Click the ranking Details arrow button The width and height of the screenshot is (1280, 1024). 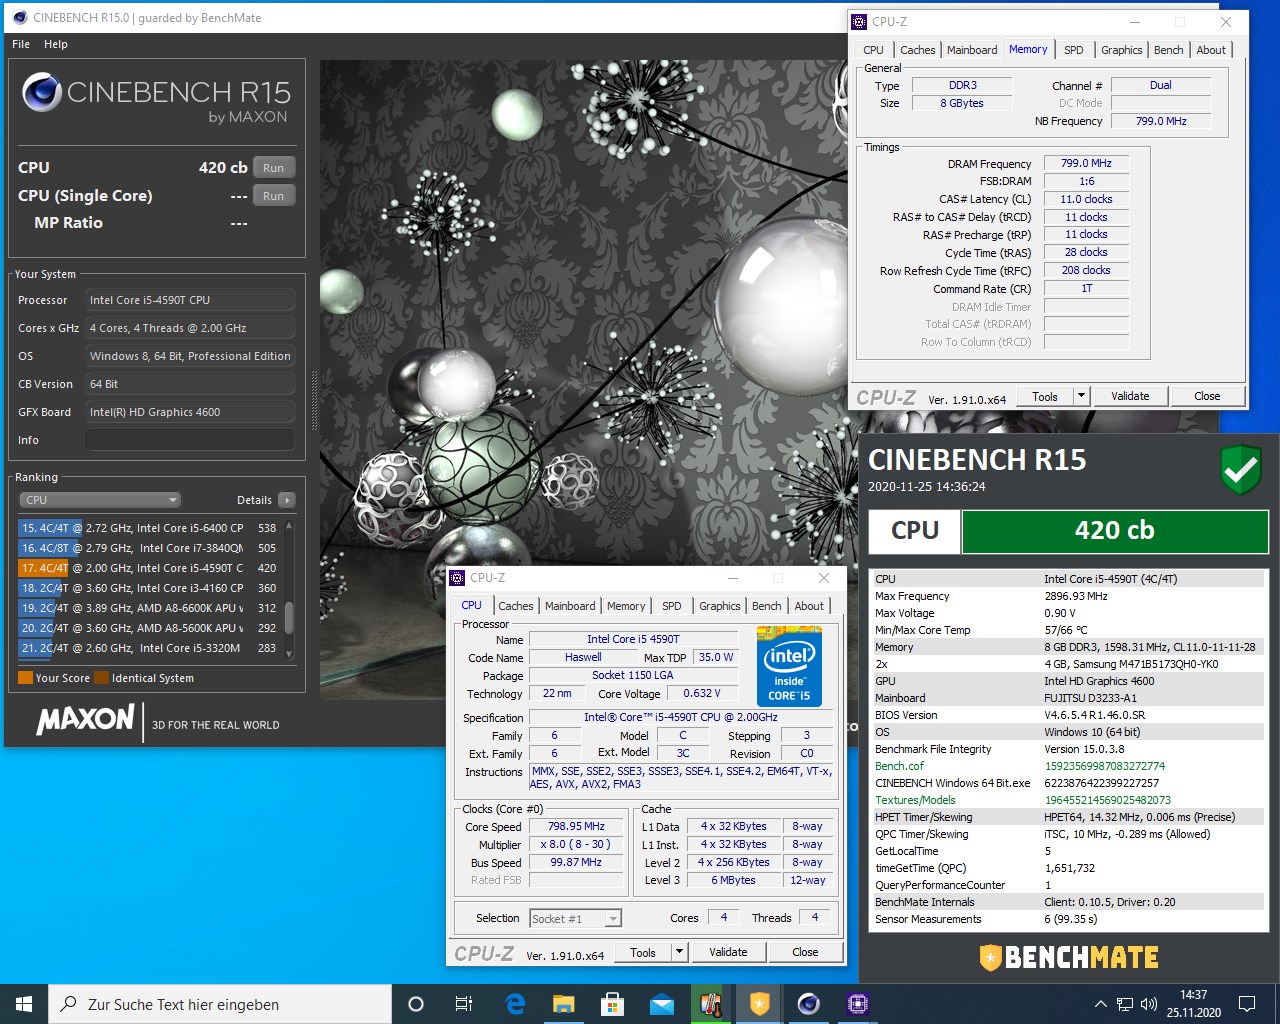(287, 500)
